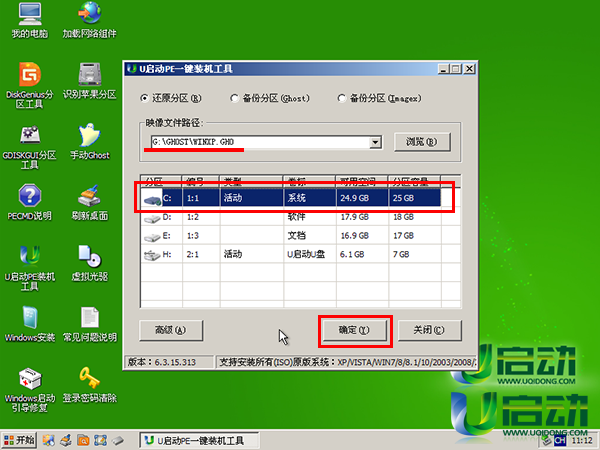
Task: Launch DiskGenius分区工具 from the desktop
Action: point(30,85)
